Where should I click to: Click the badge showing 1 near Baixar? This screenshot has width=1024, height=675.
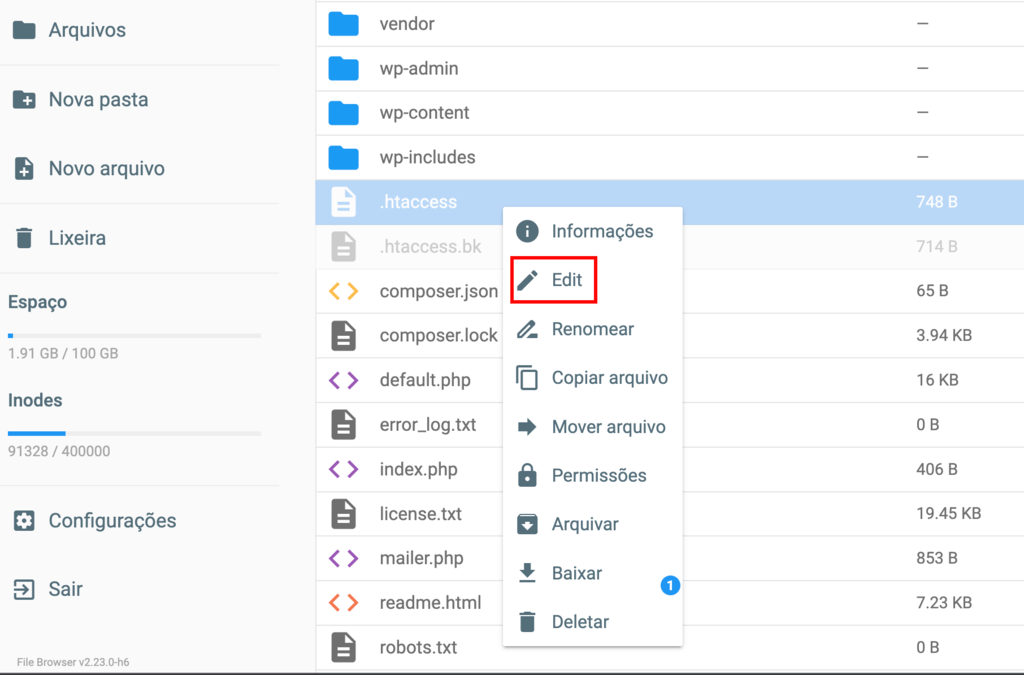tap(670, 586)
